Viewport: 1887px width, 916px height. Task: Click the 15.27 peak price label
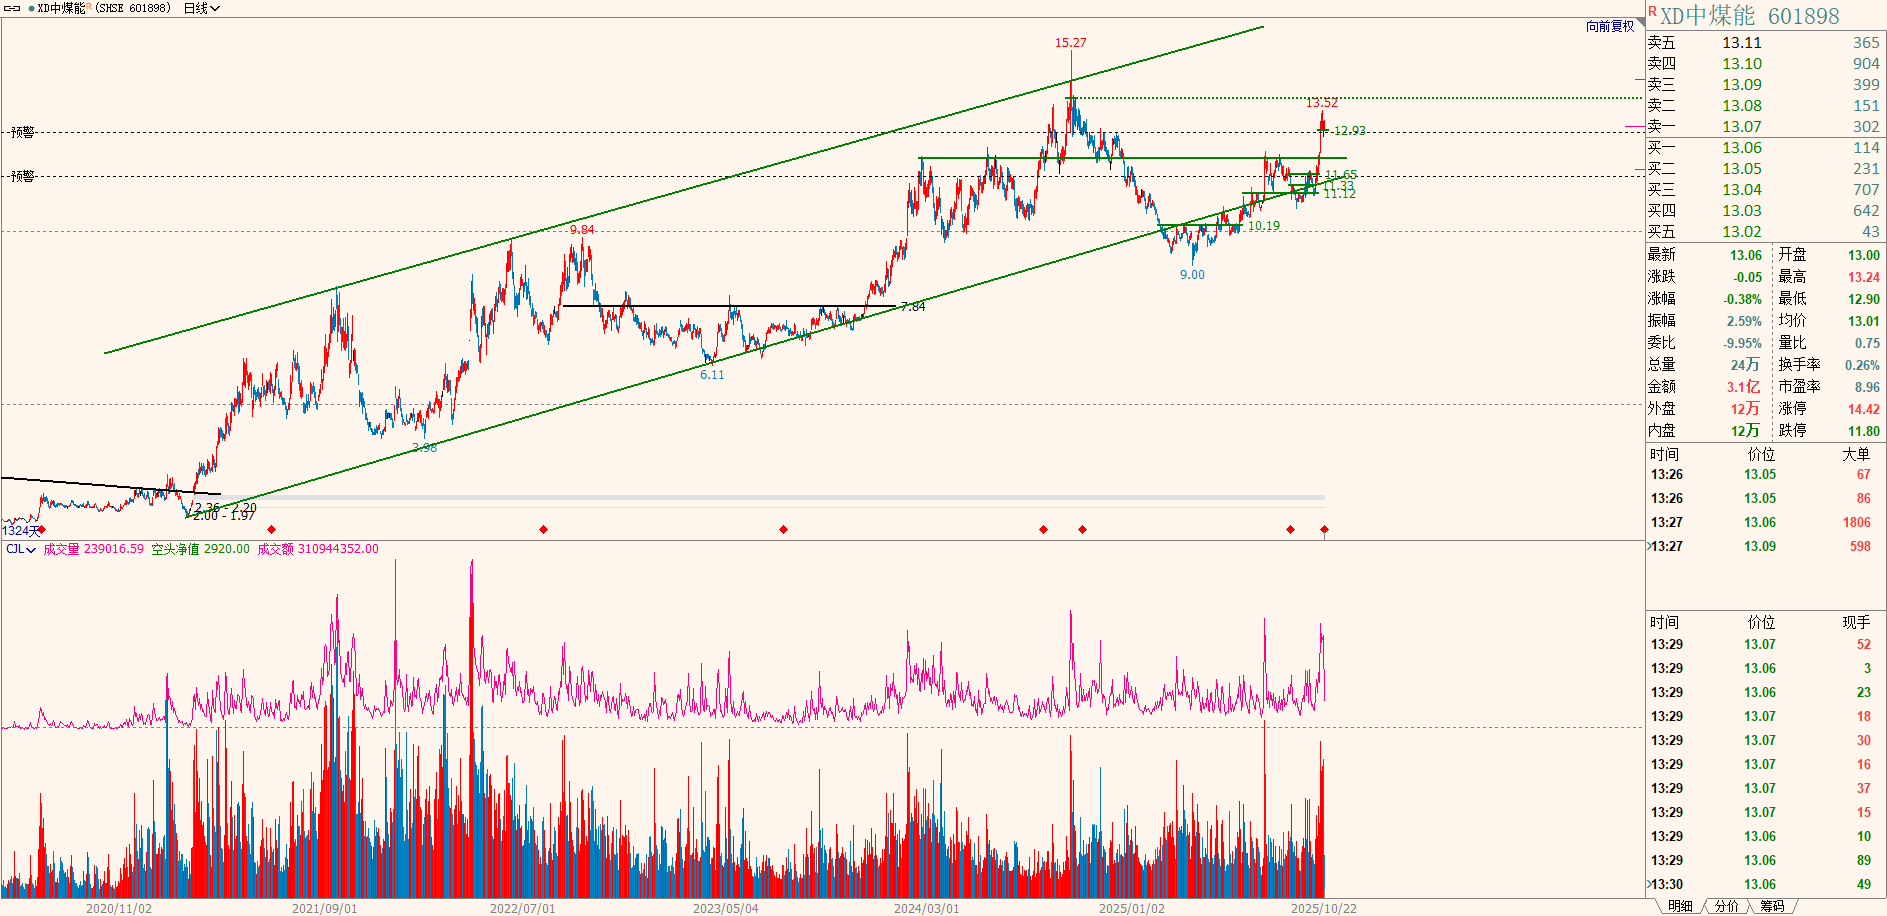(x=1070, y=43)
